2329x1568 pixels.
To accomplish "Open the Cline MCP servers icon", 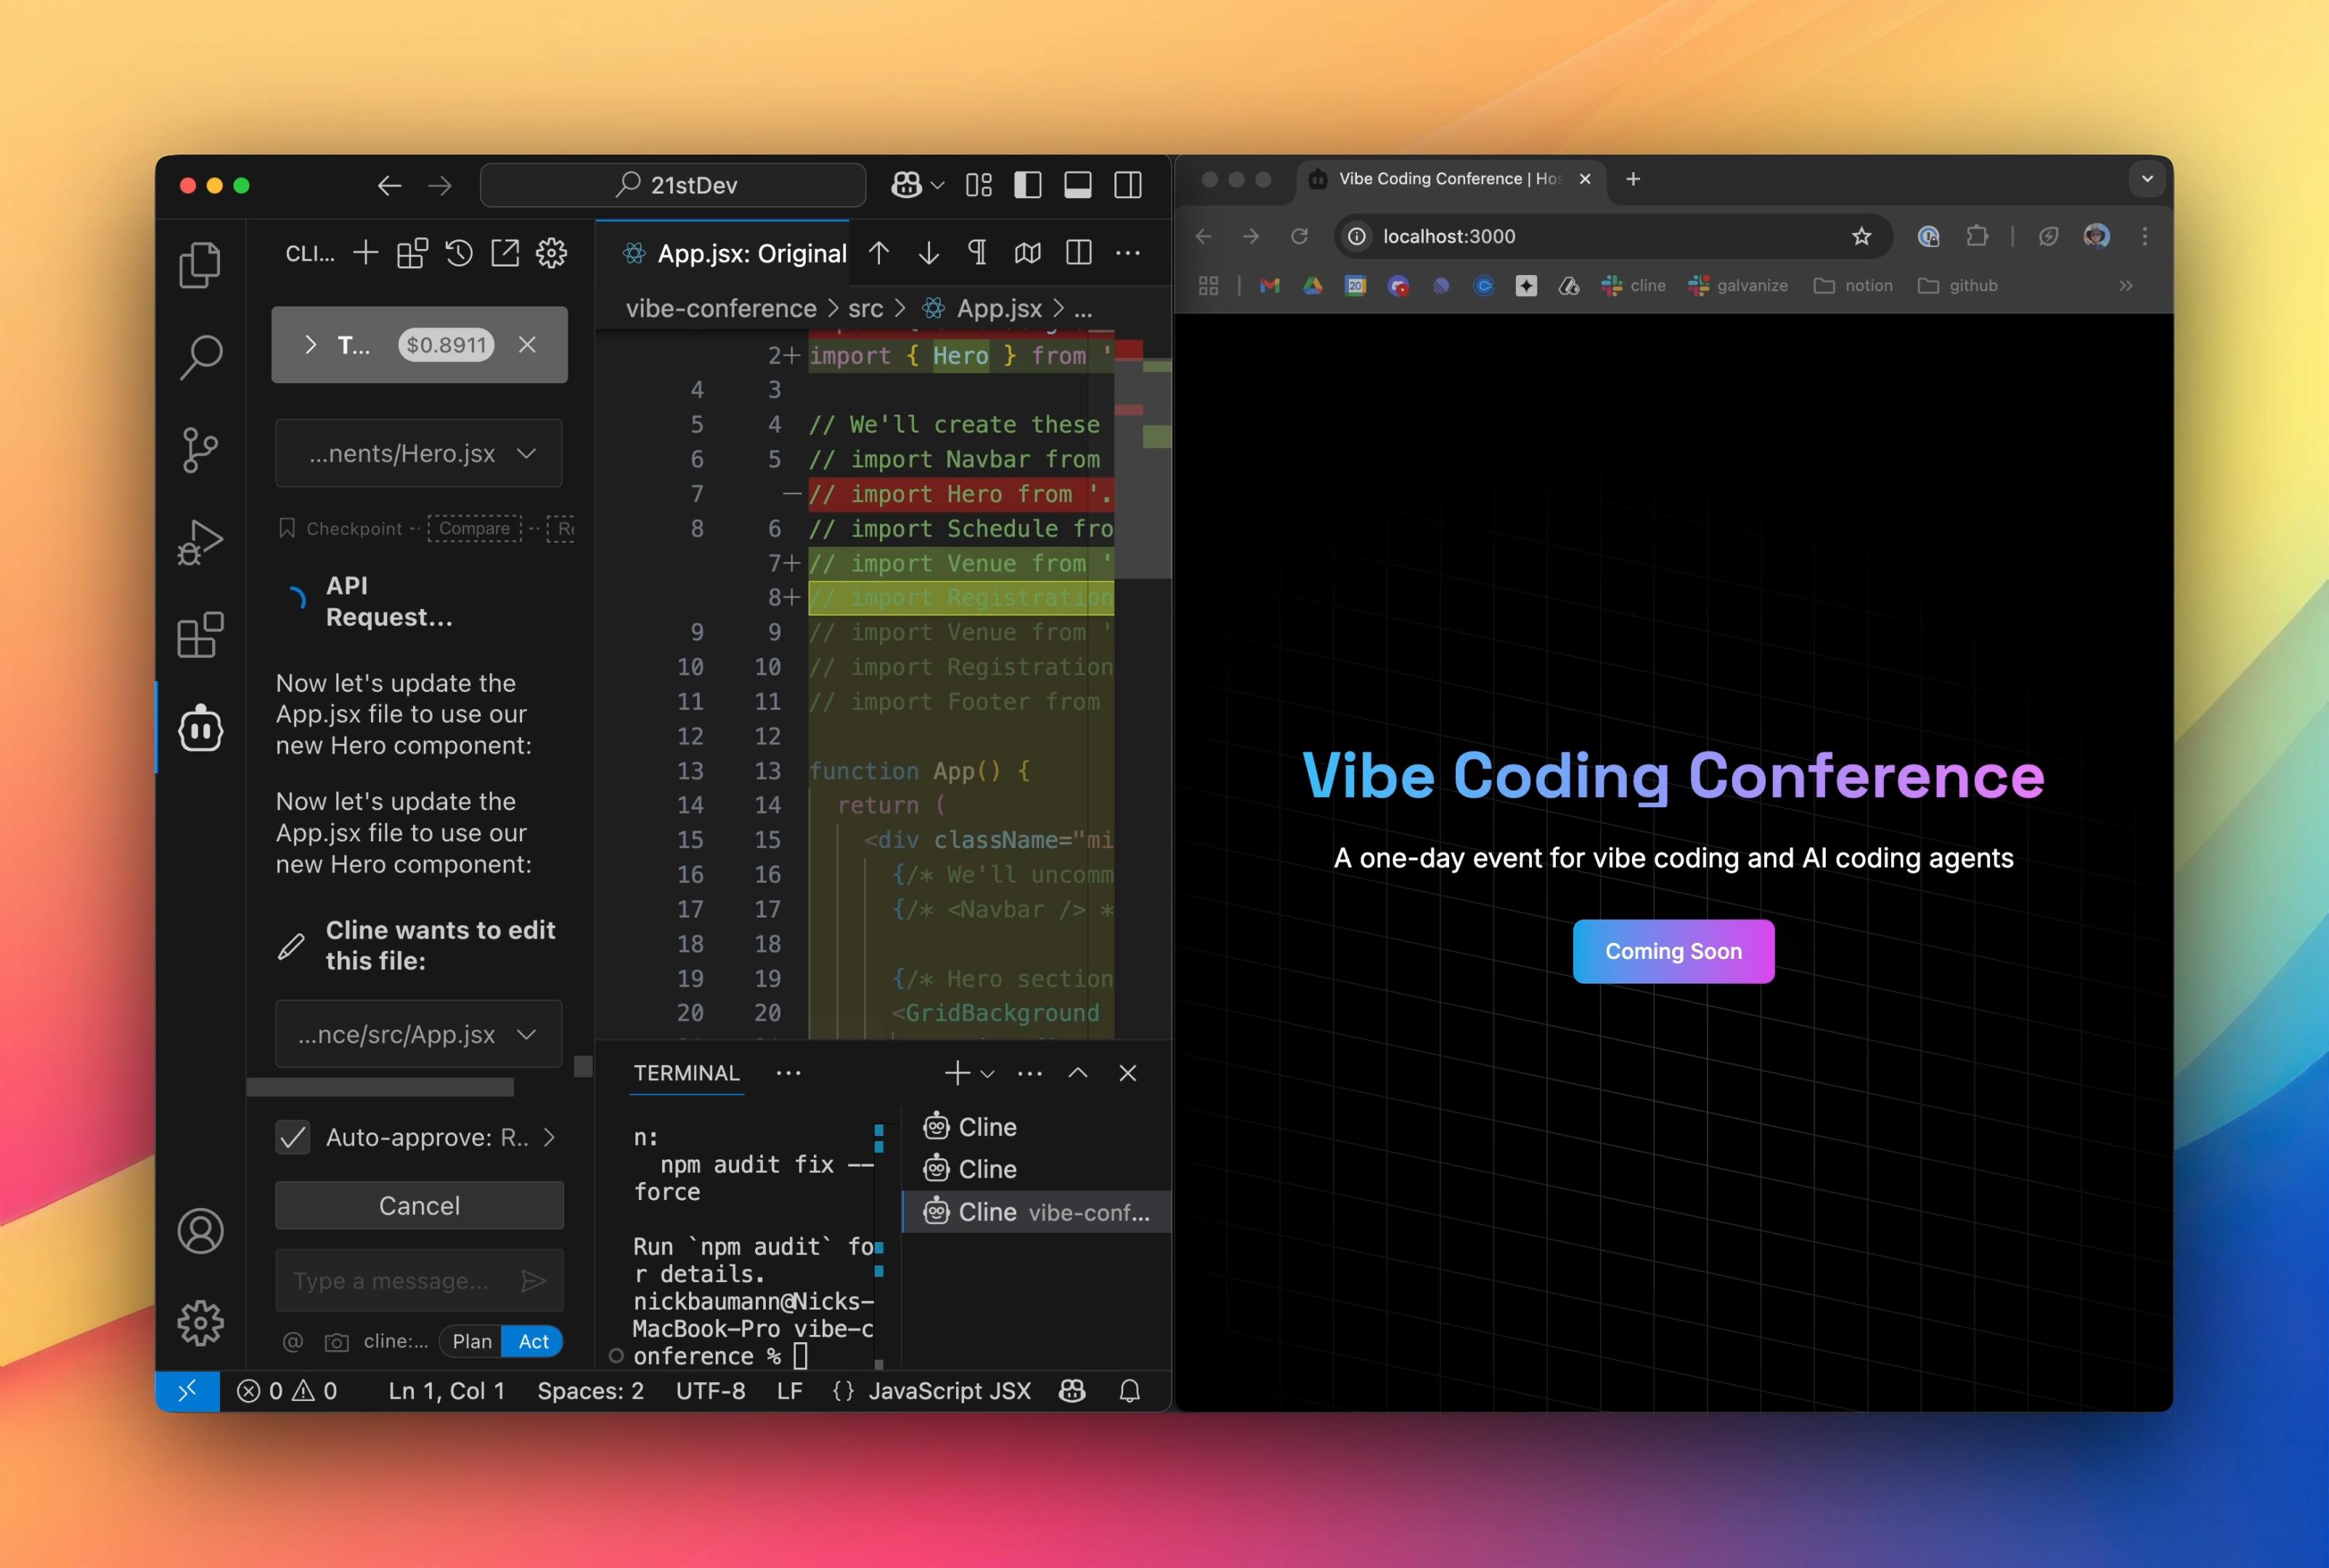I will (412, 253).
